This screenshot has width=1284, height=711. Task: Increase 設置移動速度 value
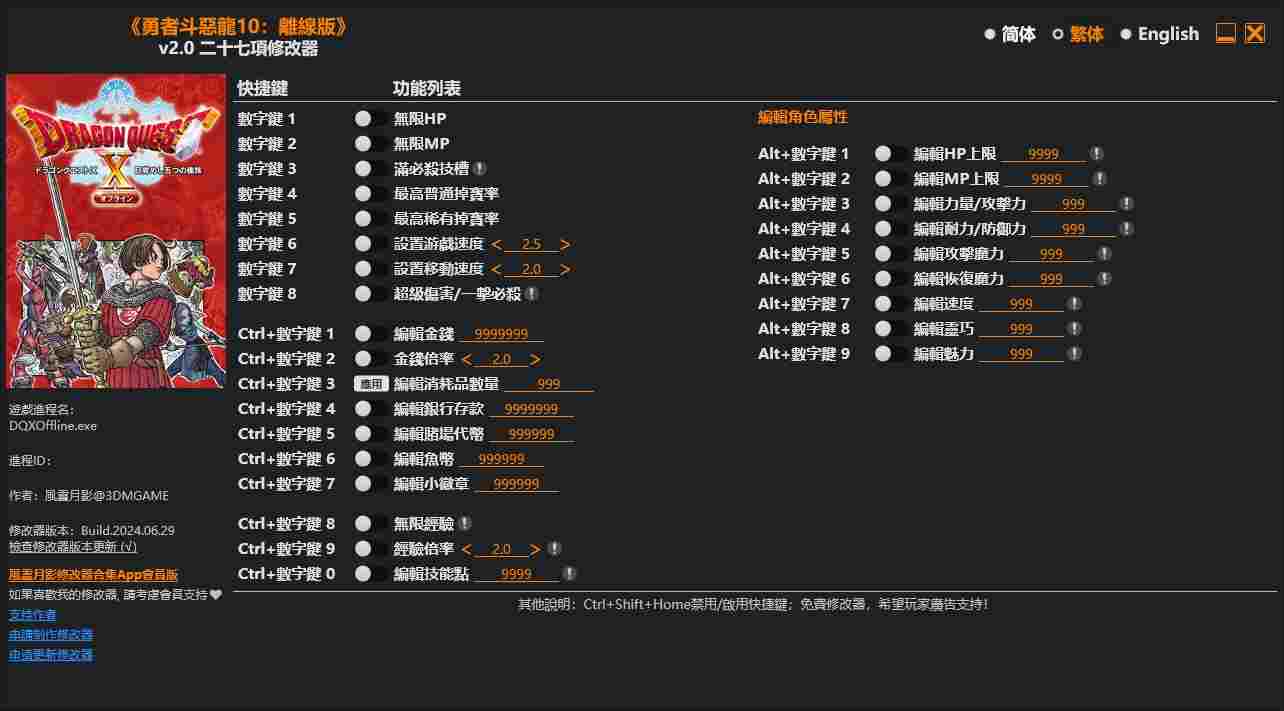pos(565,270)
